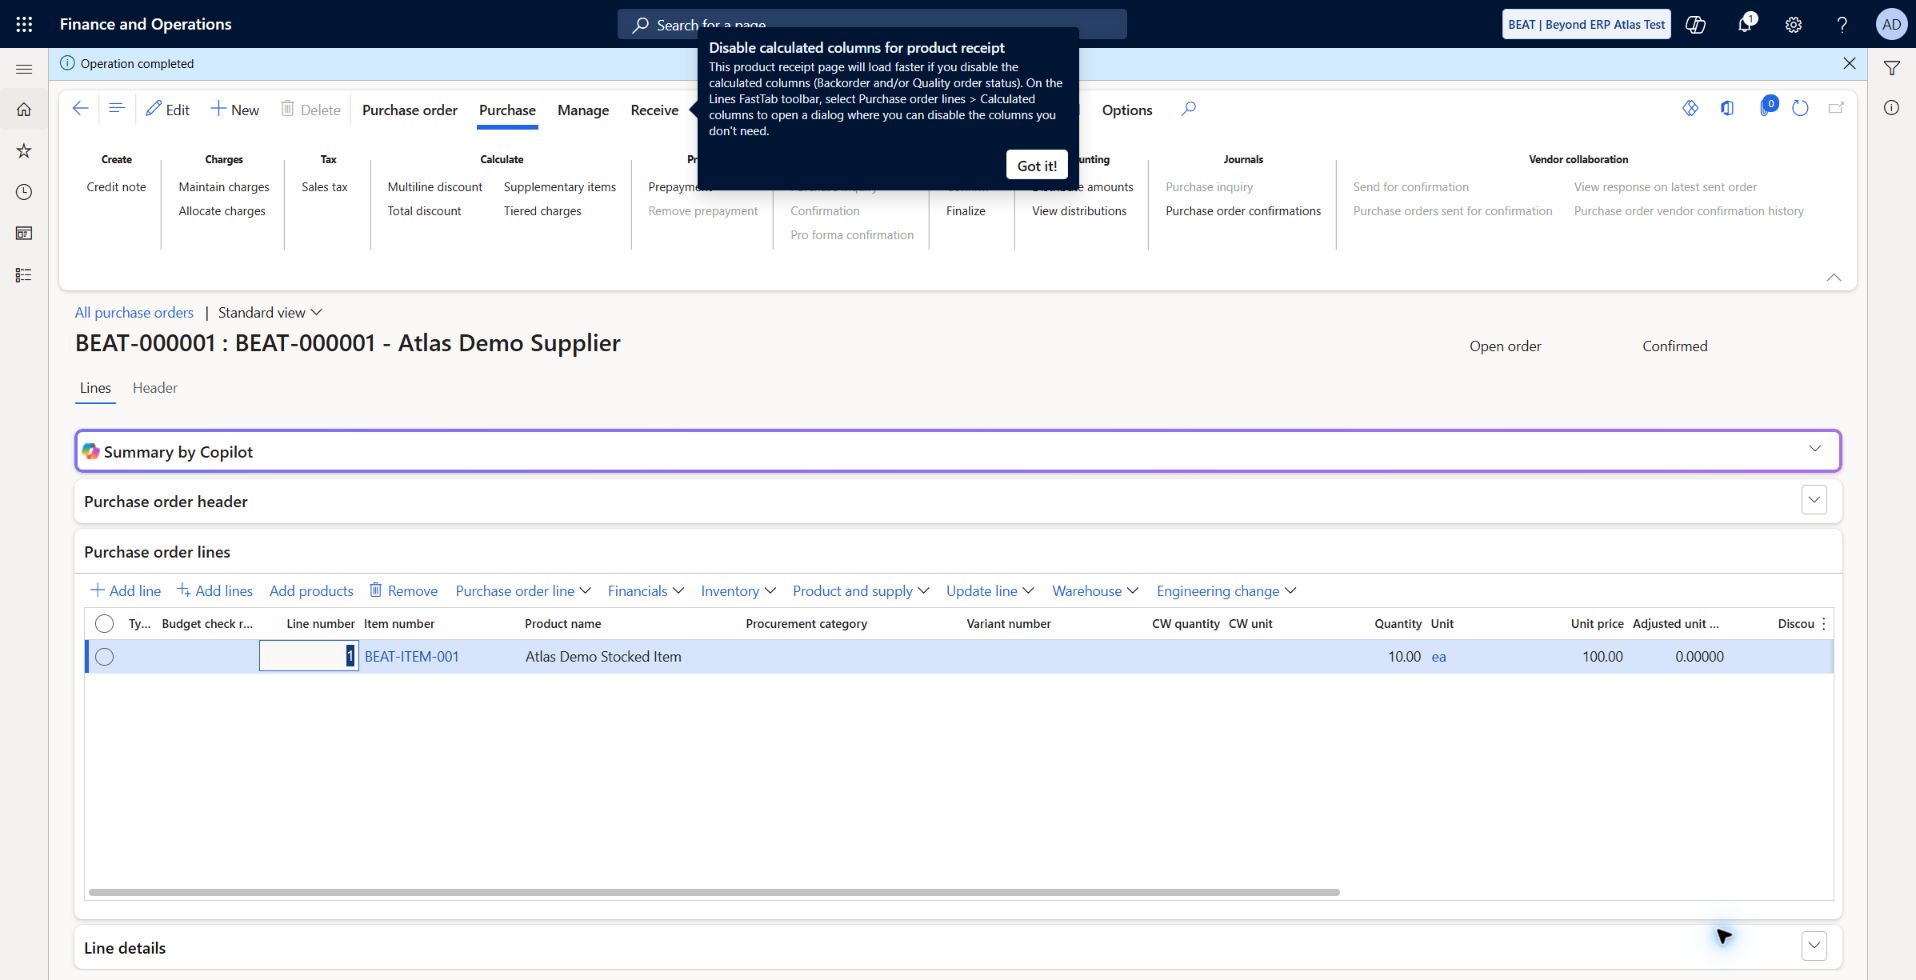Open grid column options three dots
Image resolution: width=1916 pixels, height=980 pixels.
(x=1824, y=623)
